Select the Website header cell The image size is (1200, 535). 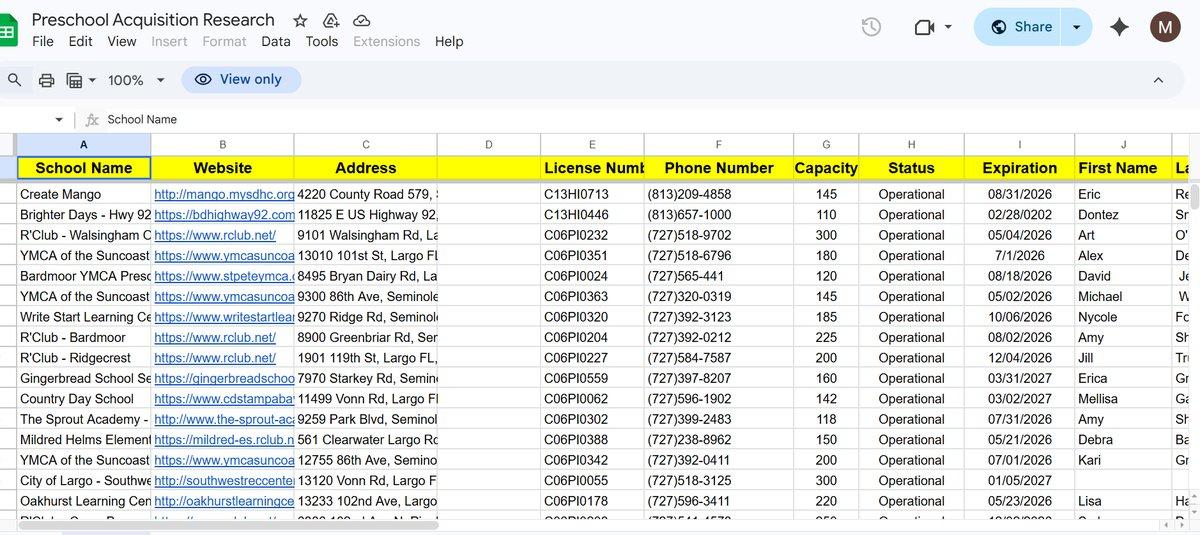223,168
